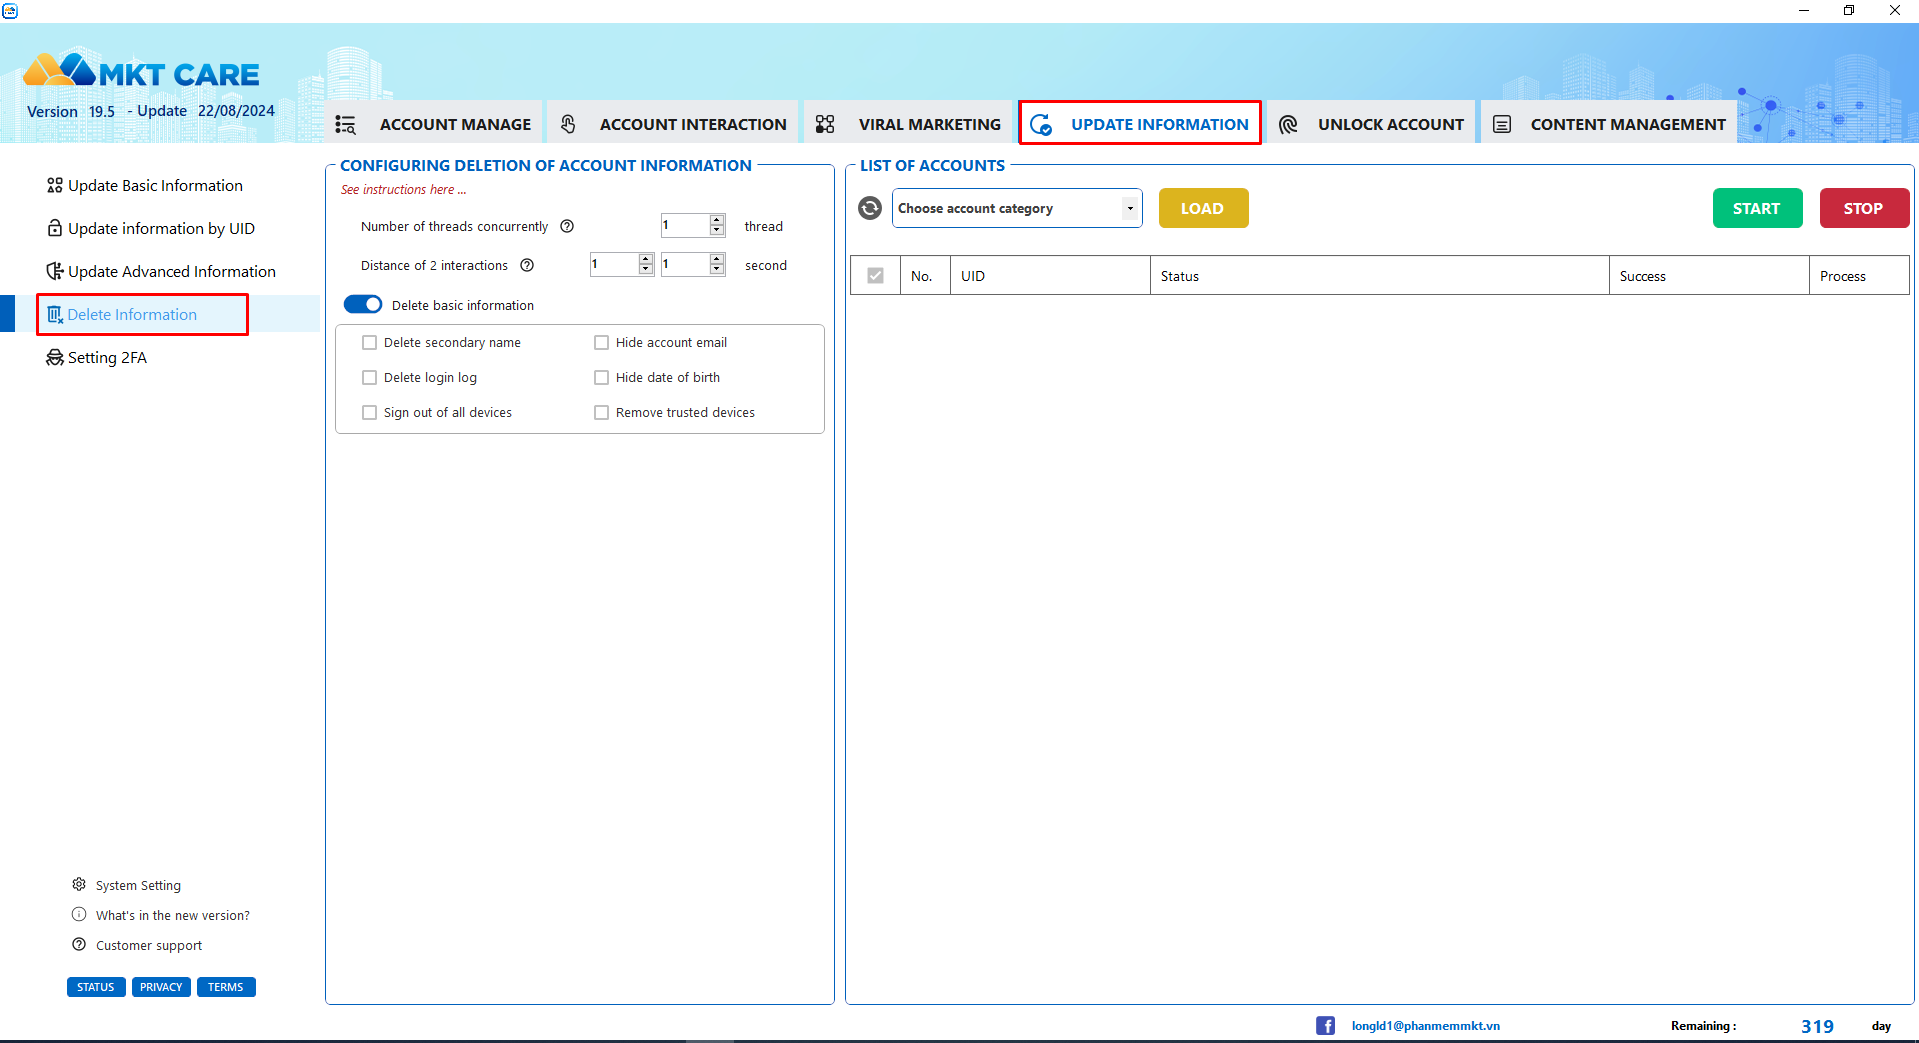Click the System Setting gear icon
Image resolution: width=1919 pixels, height=1043 pixels.
pyautogui.click(x=79, y=884)
